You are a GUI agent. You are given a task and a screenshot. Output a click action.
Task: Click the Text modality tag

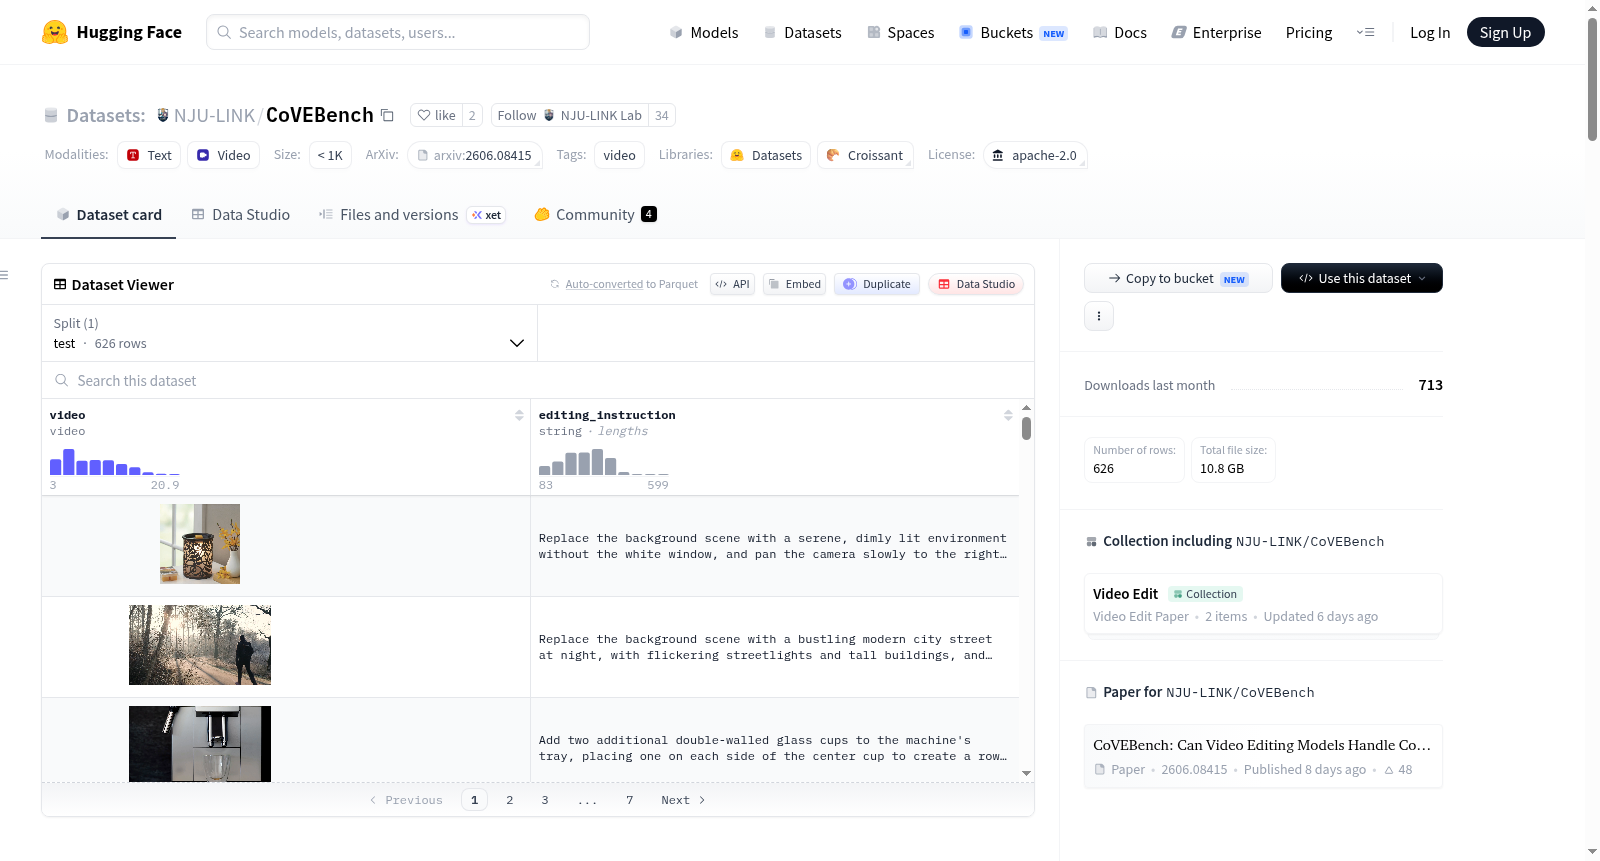(149, 155)
